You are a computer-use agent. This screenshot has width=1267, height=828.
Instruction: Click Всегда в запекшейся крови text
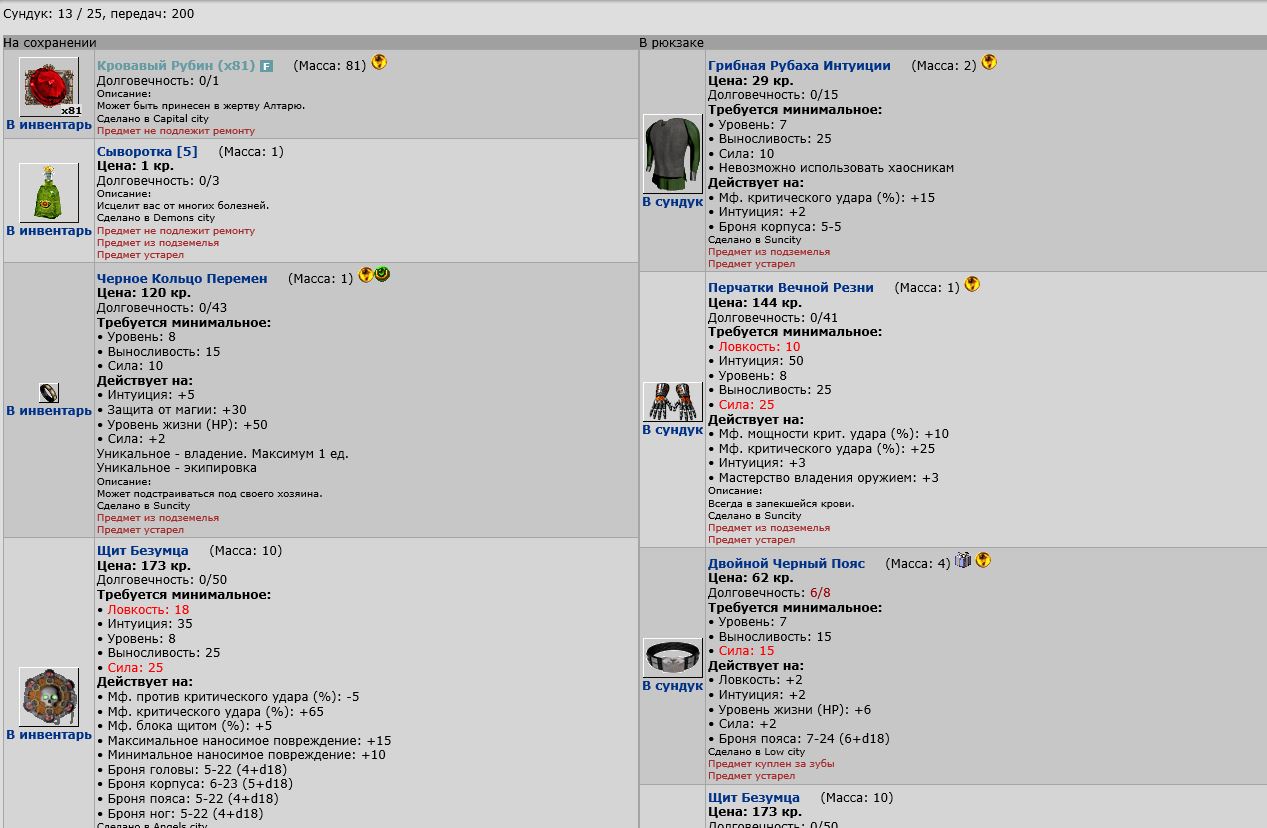pyautogui.click(x=781, y=504)
